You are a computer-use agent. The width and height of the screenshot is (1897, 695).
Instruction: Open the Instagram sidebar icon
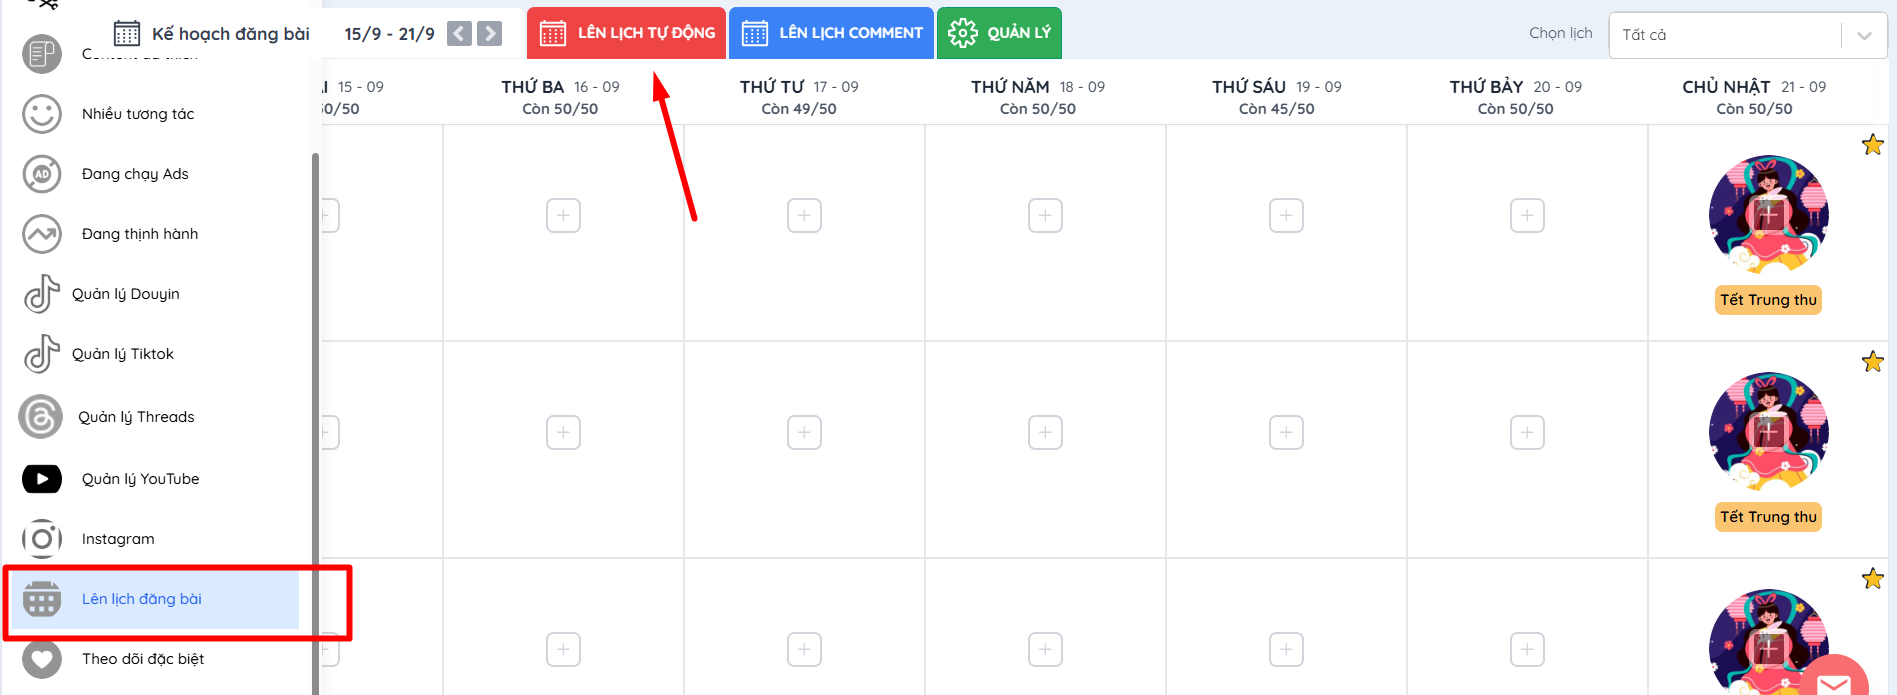pyautogui.click(x=42, y=539)
